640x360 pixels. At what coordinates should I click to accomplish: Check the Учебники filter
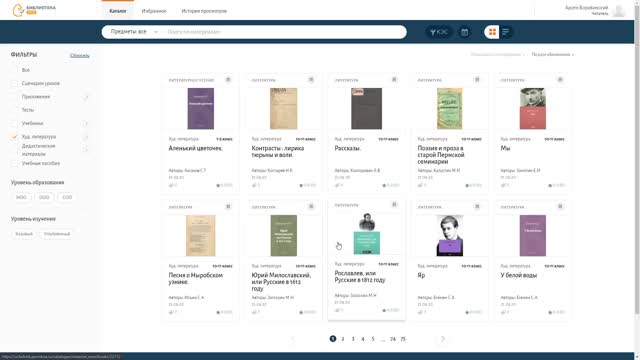pos(14,123)
